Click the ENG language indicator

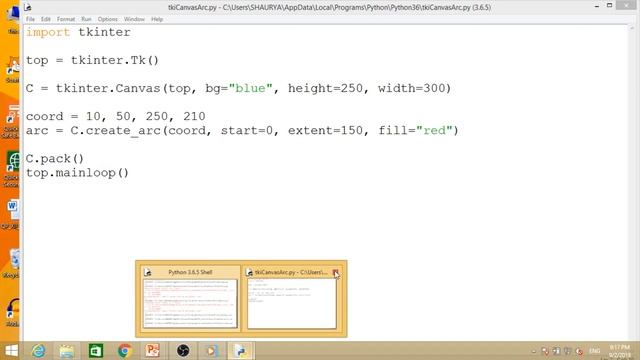(x=595, y=351)
